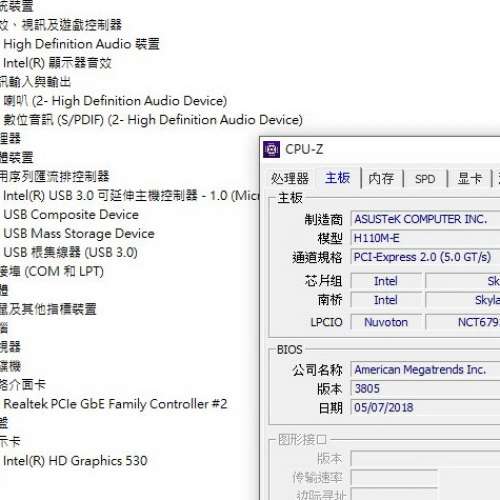500x500 pixels.
Task: Select USB Composite Device entry
Action: [x=71, y=215]
